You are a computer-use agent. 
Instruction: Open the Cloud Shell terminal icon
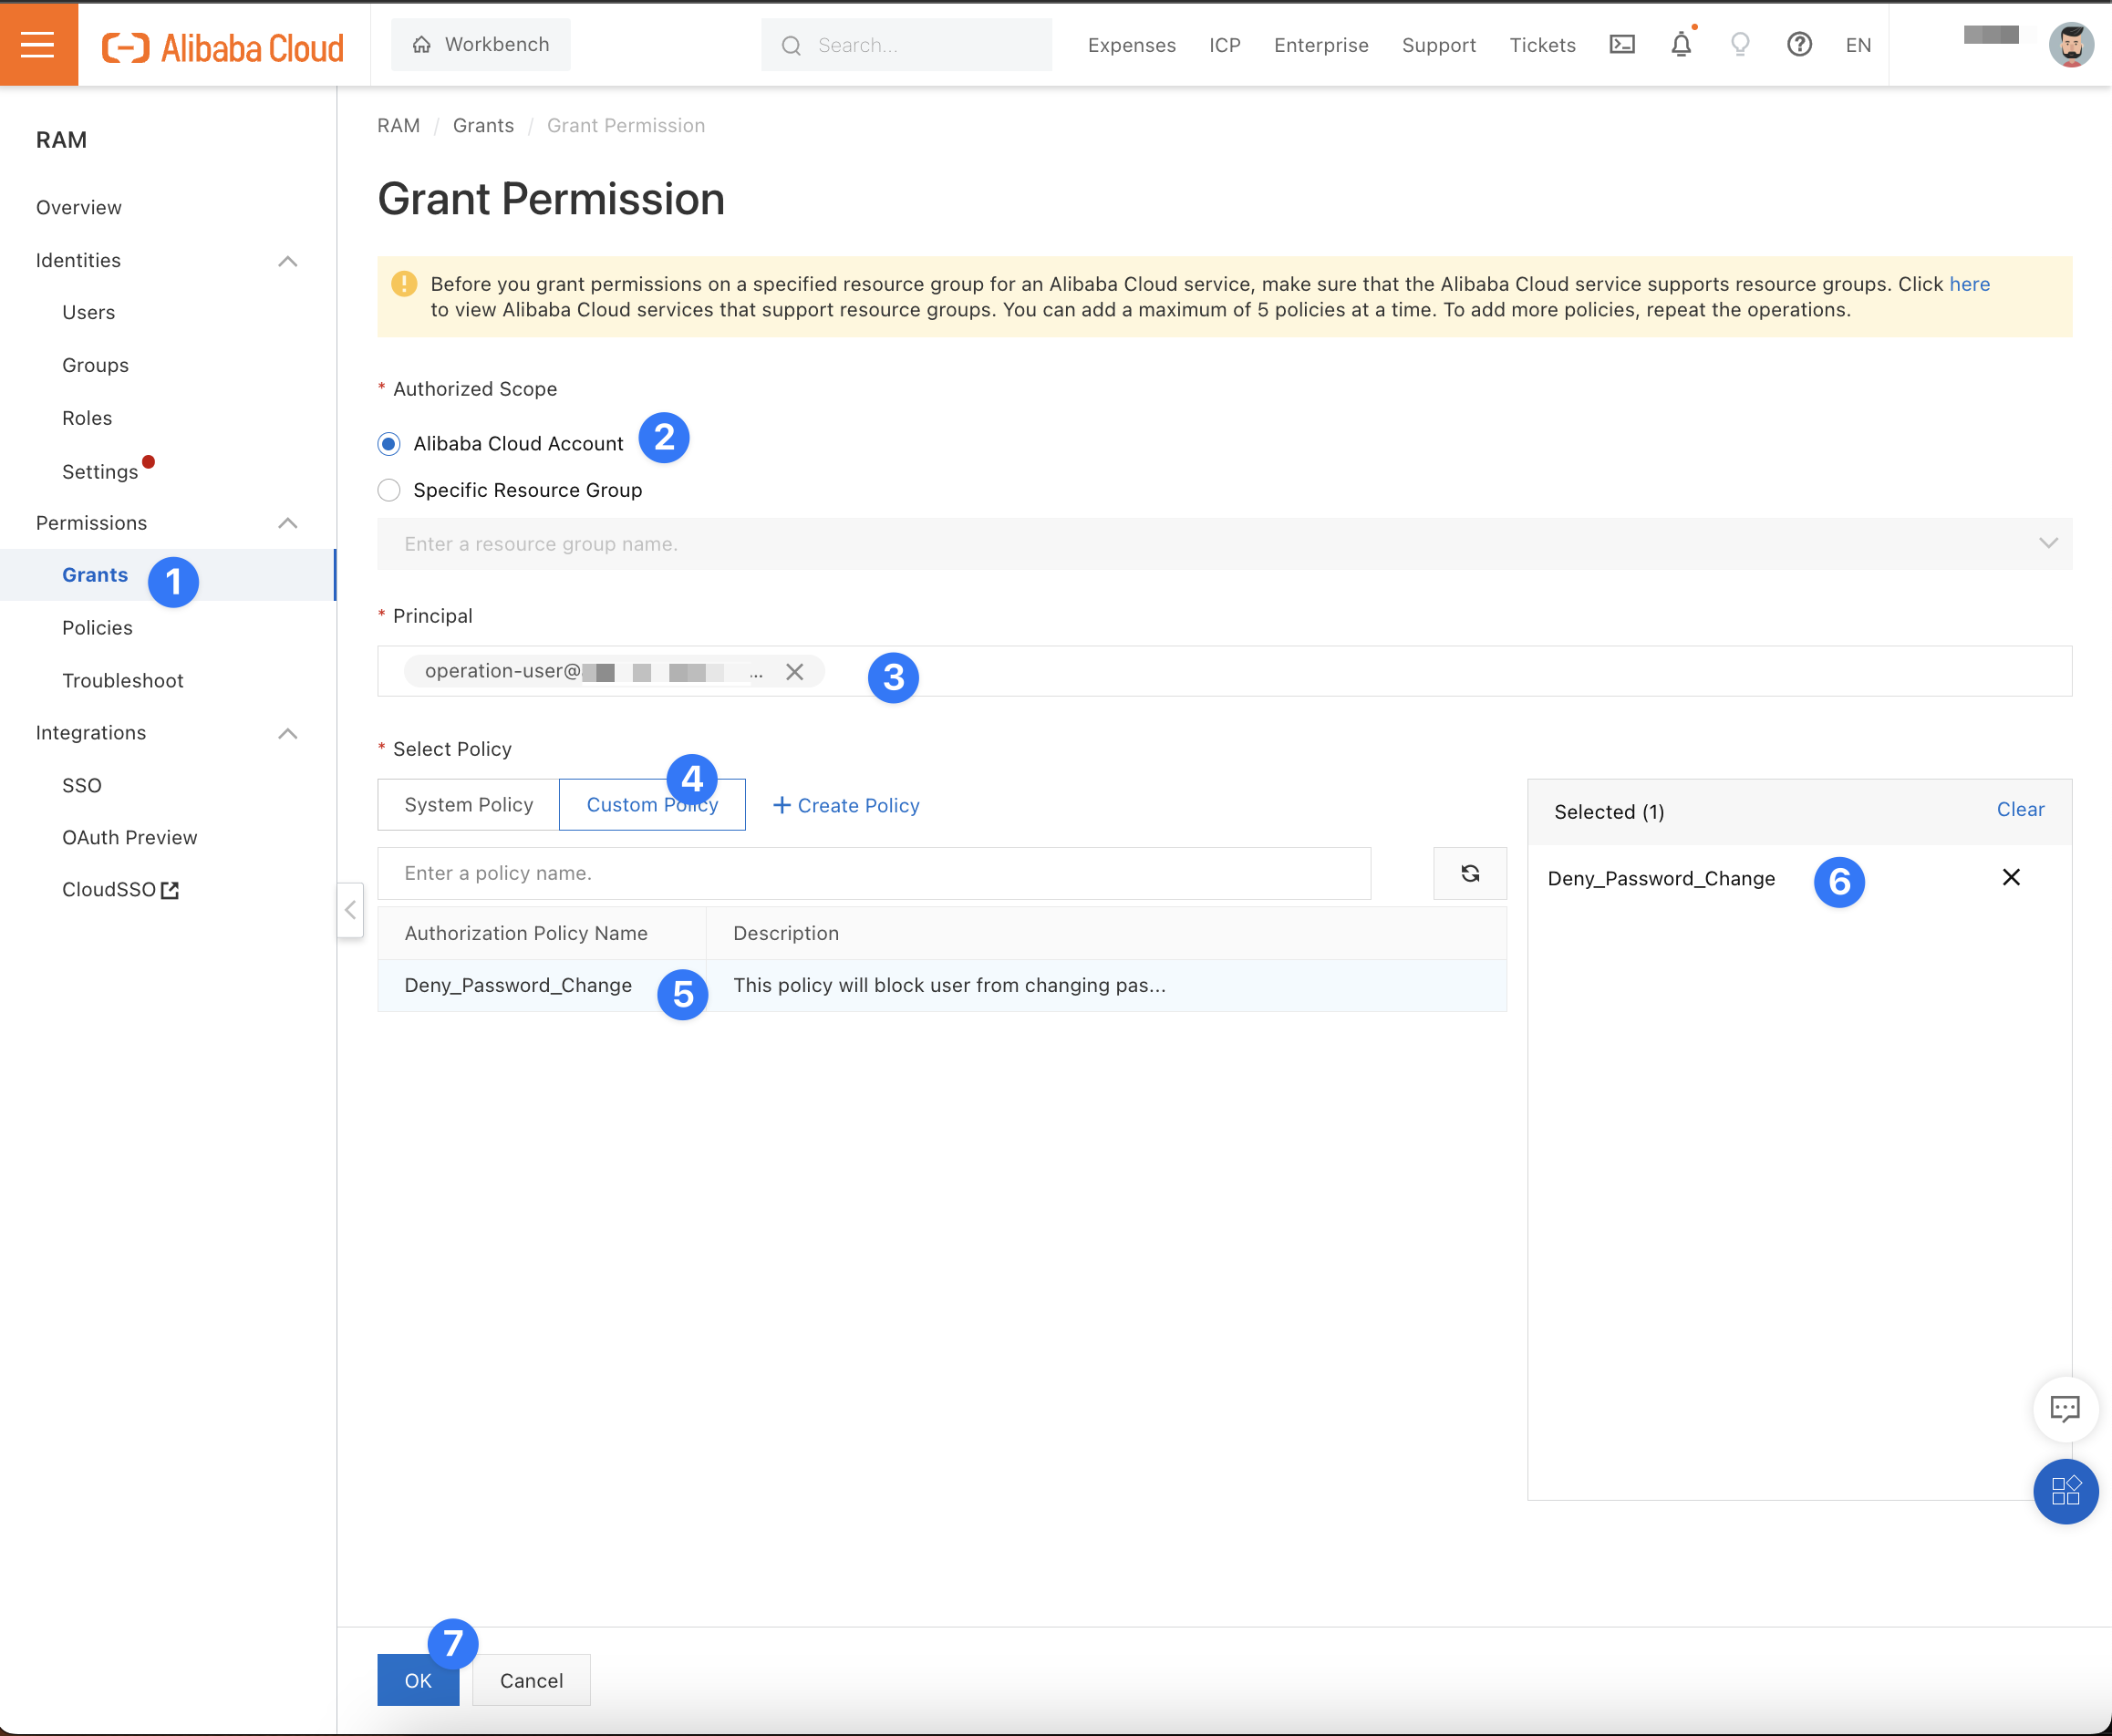coord(1621,45)
